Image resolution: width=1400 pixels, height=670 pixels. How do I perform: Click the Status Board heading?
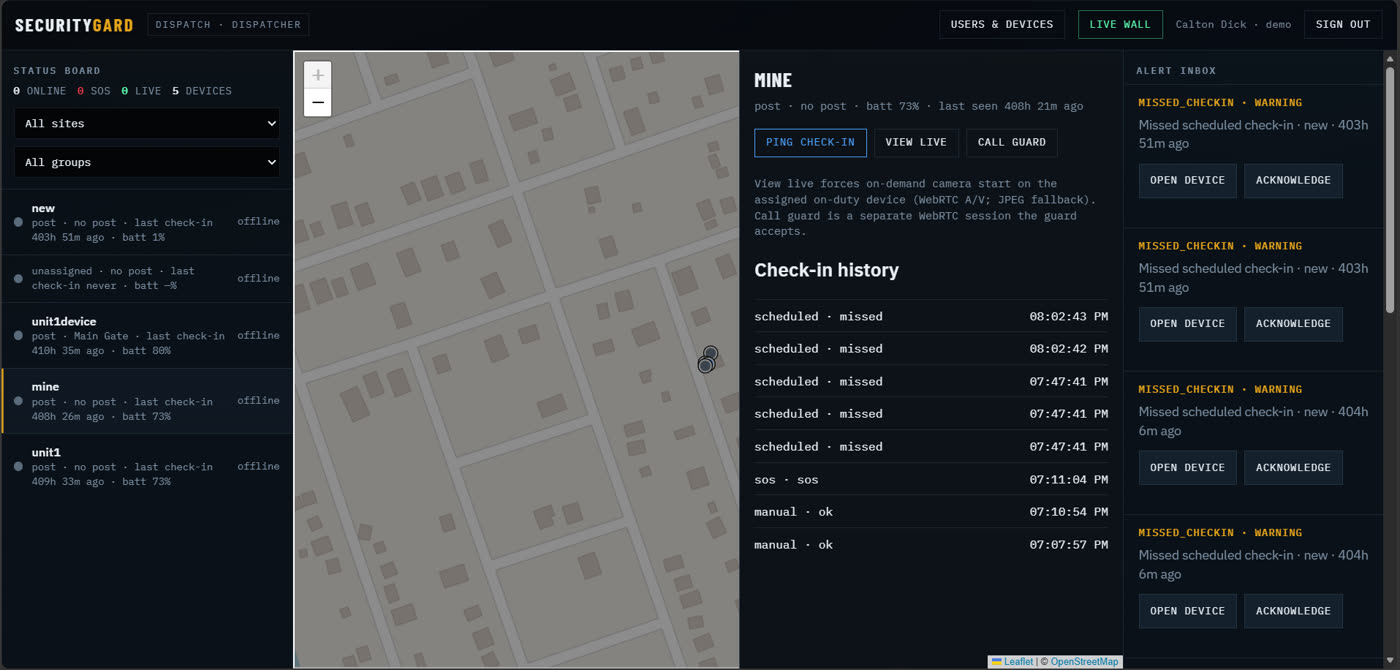57,71
